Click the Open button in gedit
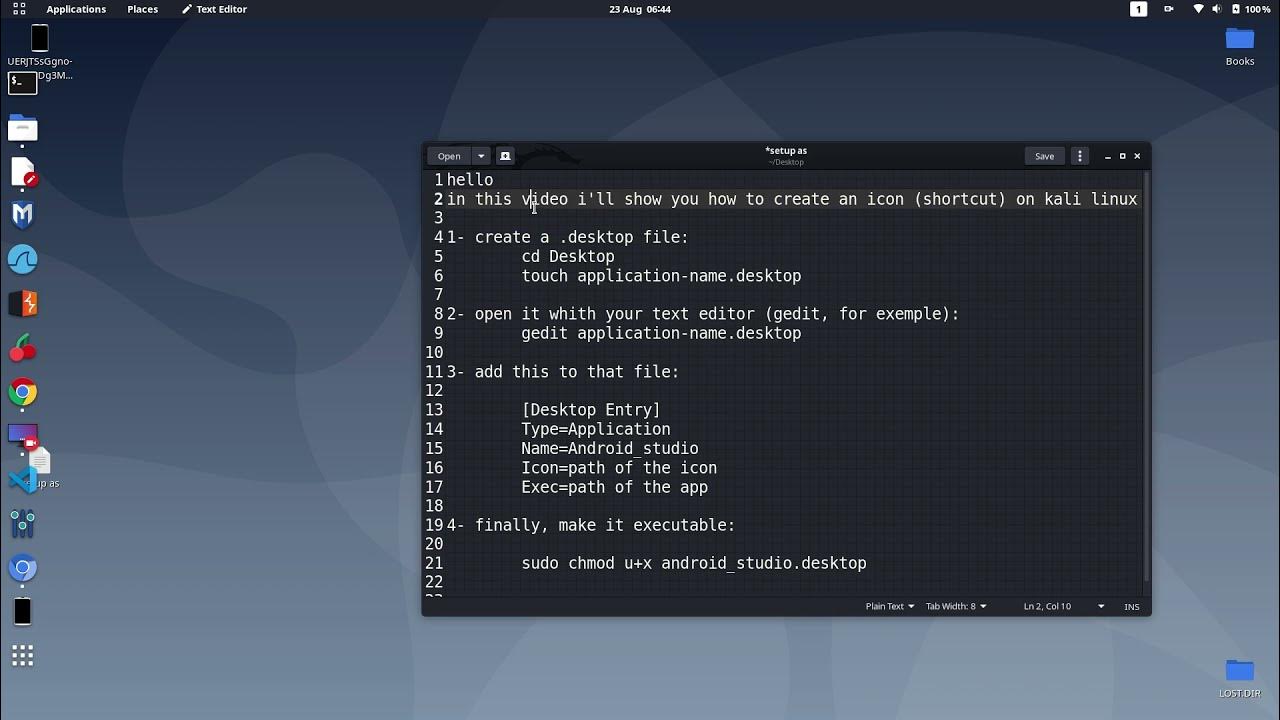Screen dimensions: 1280x720 [x=449, y=156]
